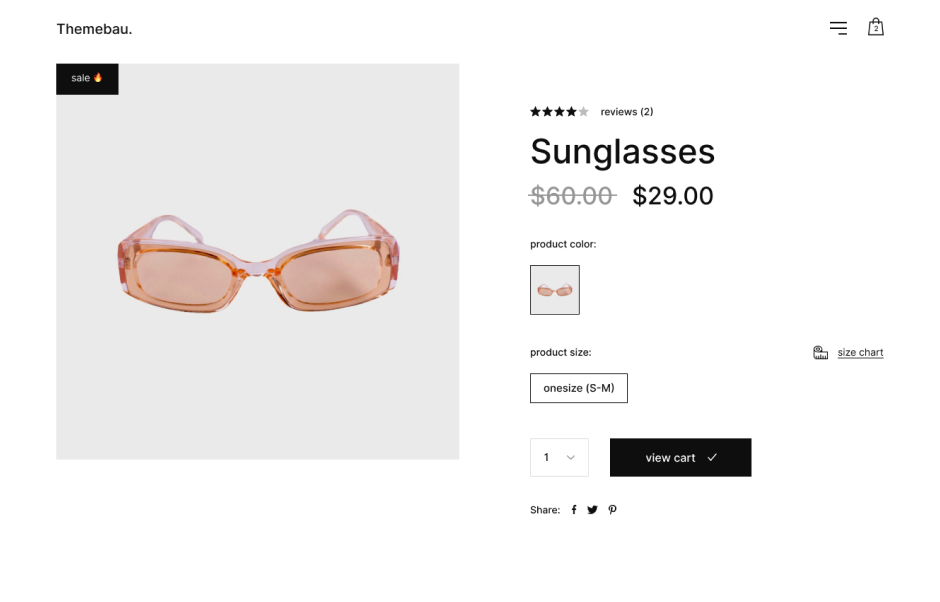Select the onesize (S-M) size option

click(579, 388)
